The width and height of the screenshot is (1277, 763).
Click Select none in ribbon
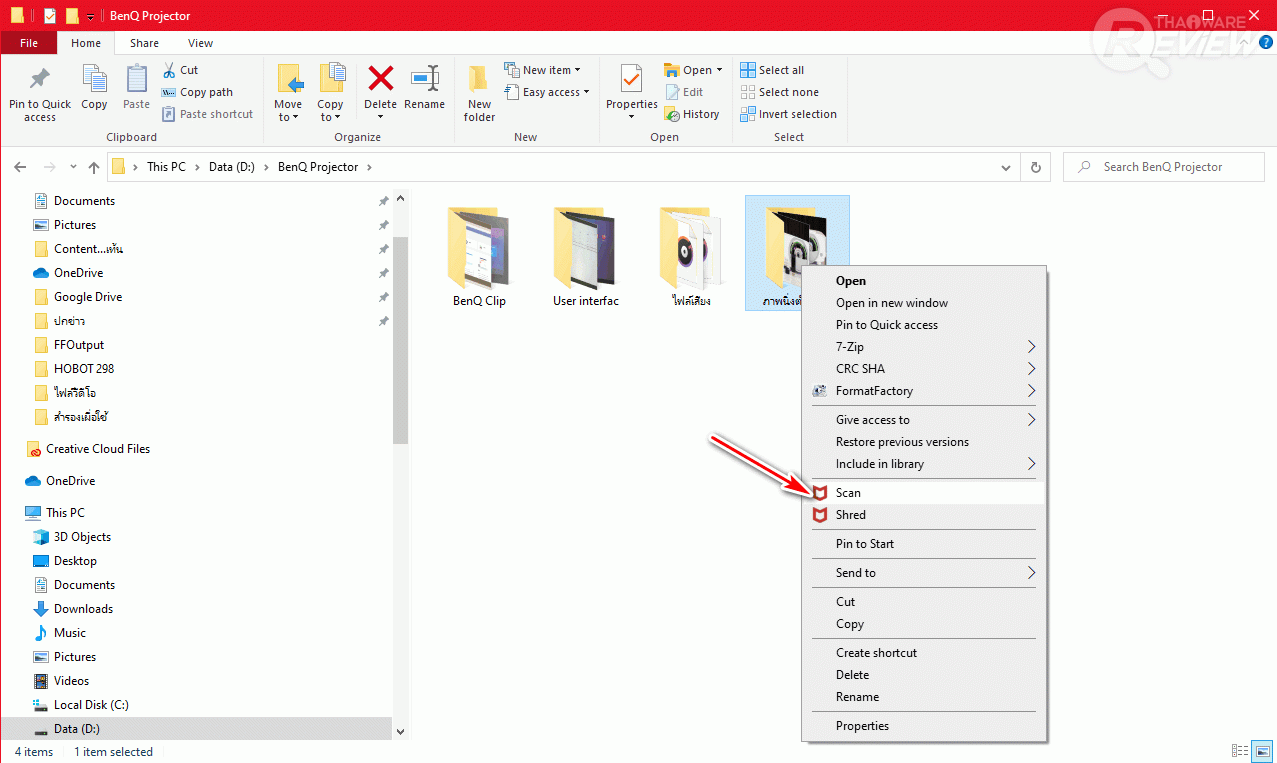(779, 92)
